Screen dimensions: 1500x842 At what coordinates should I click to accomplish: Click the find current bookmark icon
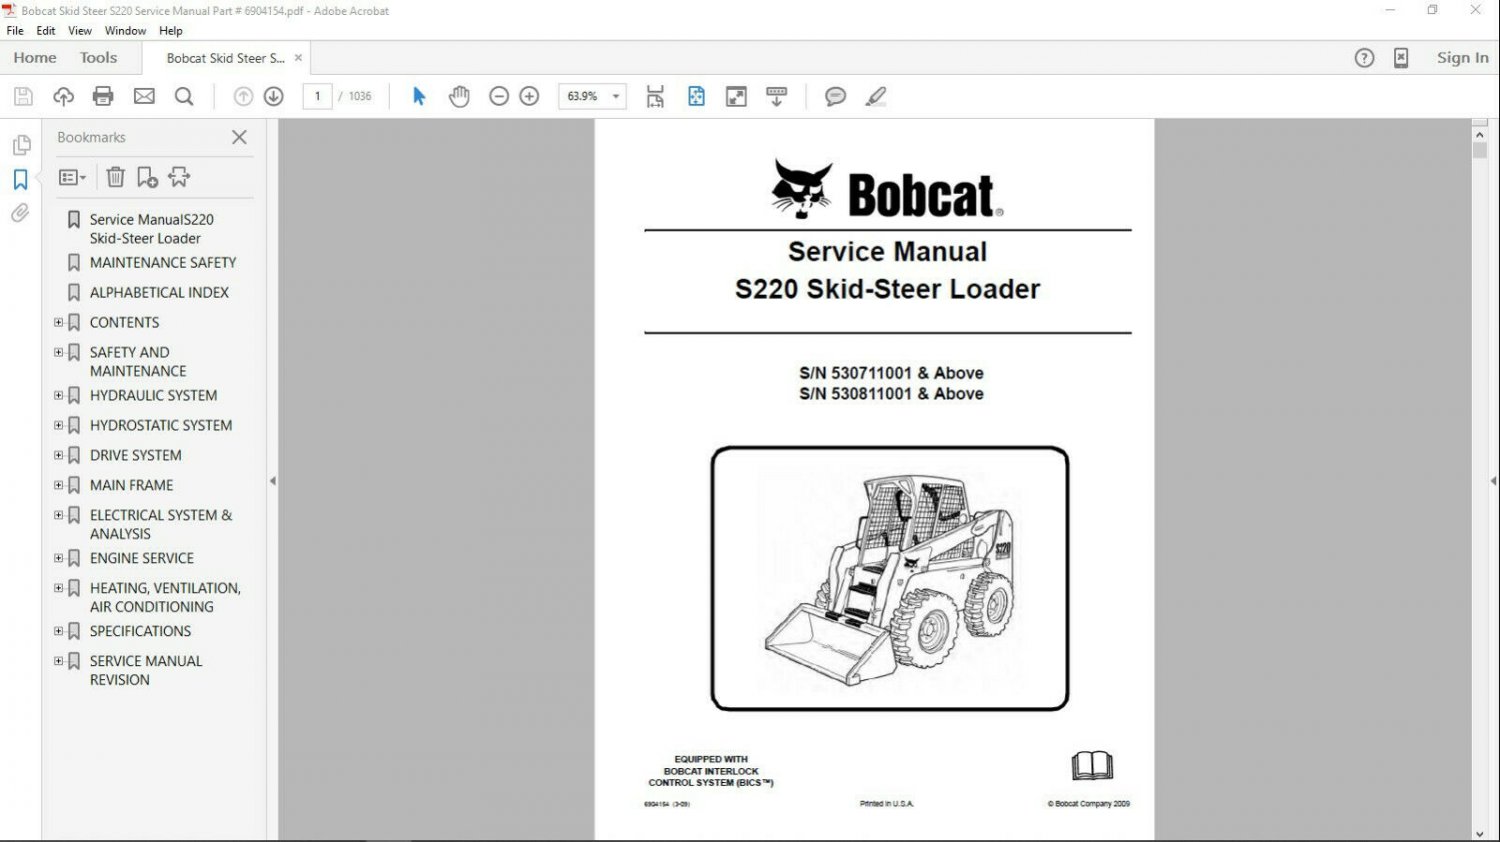179,177
